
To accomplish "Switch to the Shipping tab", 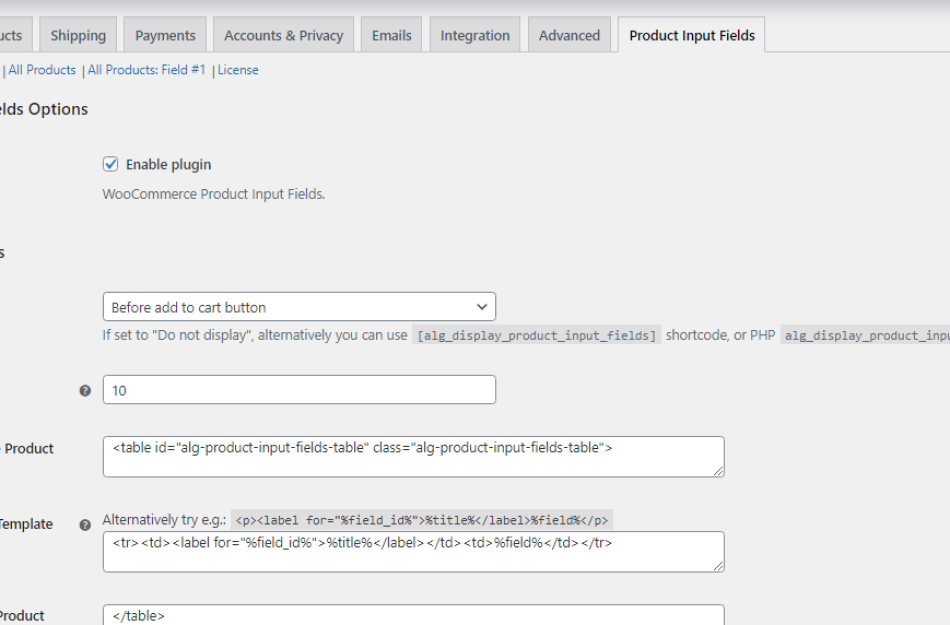I will point(78,33).
